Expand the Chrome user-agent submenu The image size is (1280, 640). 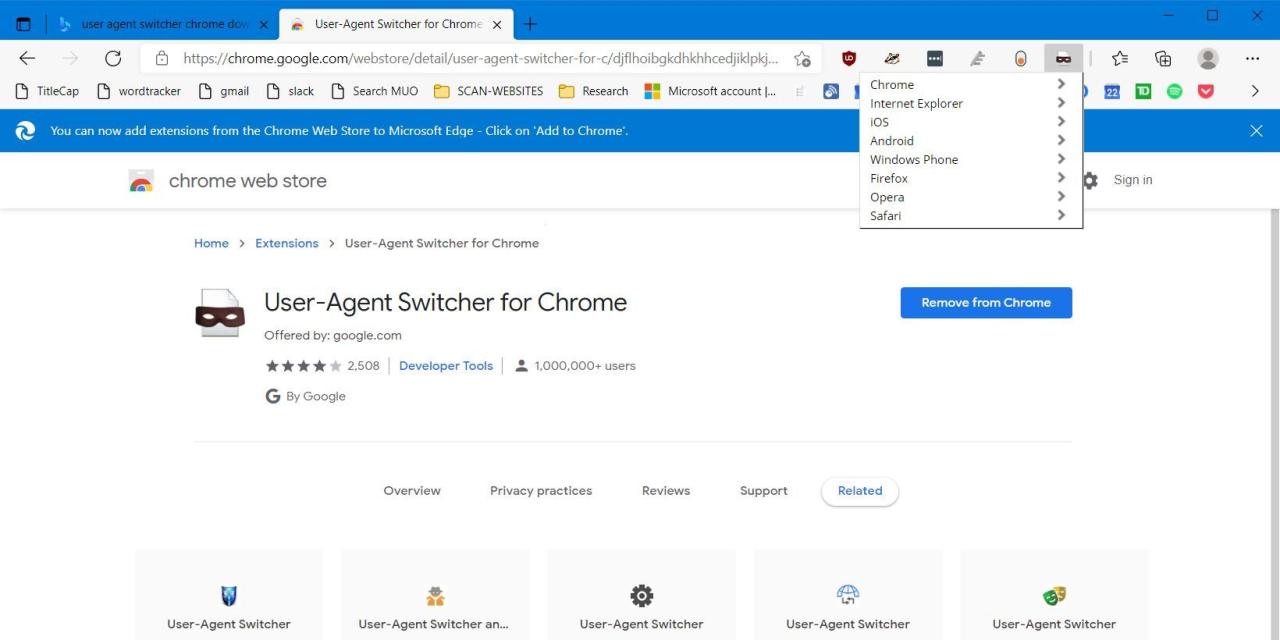(x=971, y=85)
